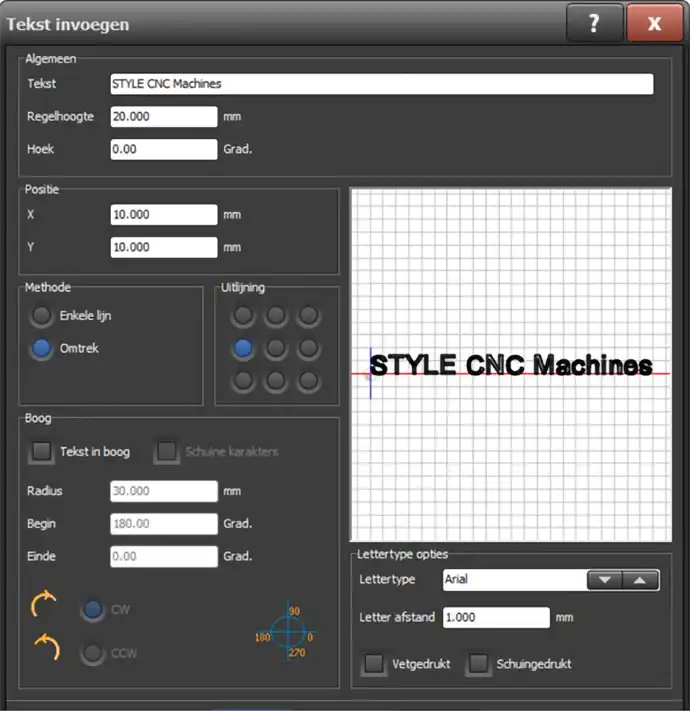Click the Regelhoogte label
This screenshot has height=711, width=690.
[60, 117]
